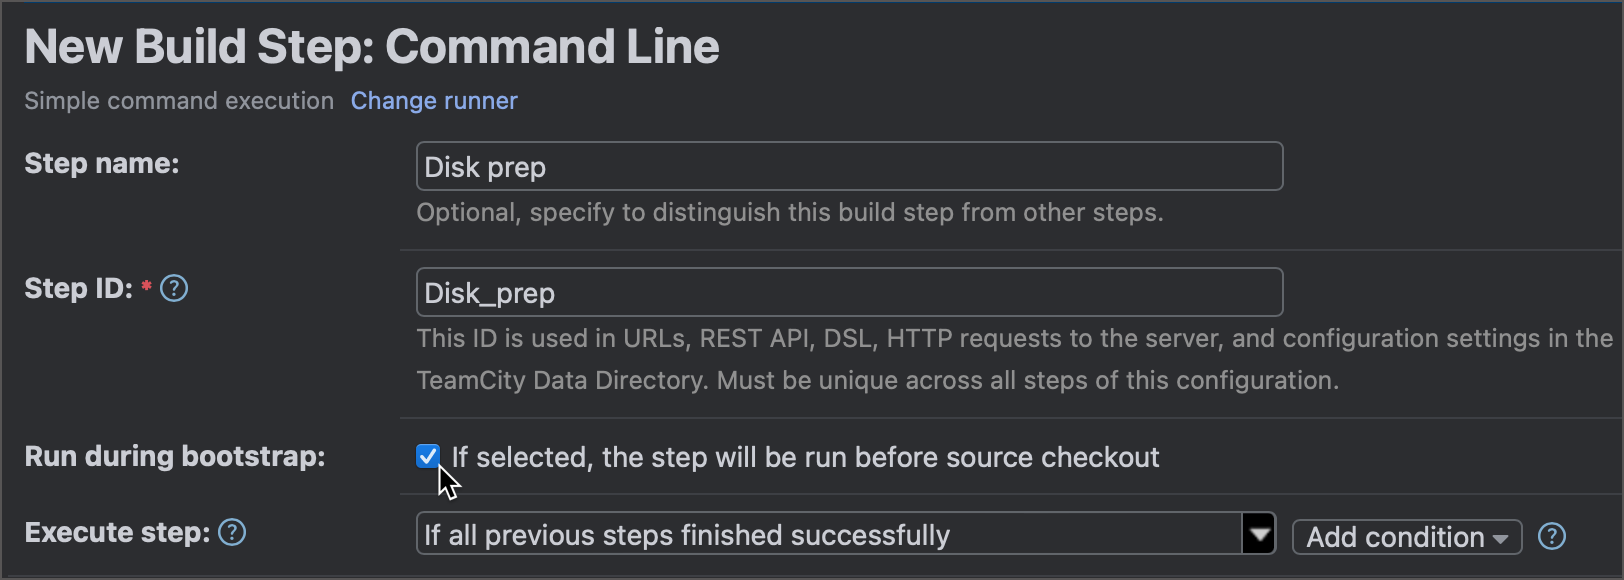Click the red required asterisk by Step ID

point(147,287)
